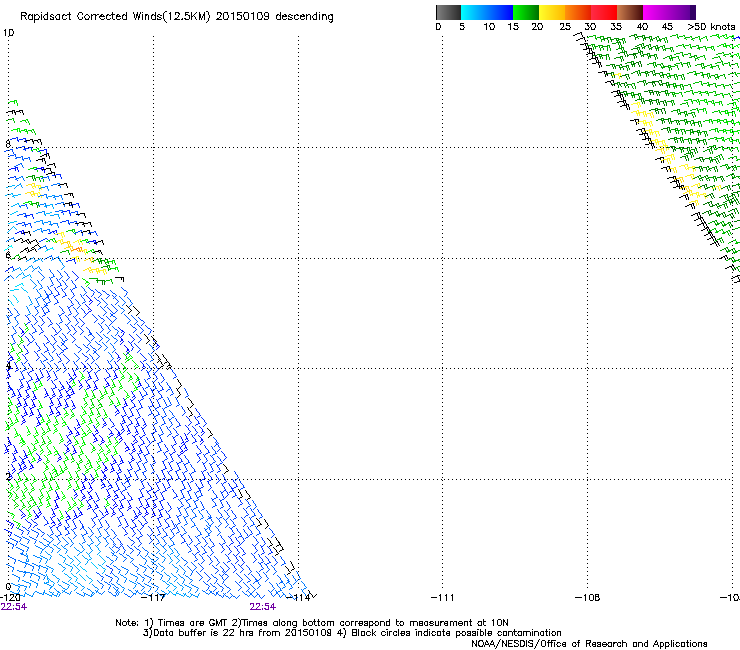Select the blue 10–15 knot color bar segment
This screenshot has width=740, height=650.
(500, 12)
